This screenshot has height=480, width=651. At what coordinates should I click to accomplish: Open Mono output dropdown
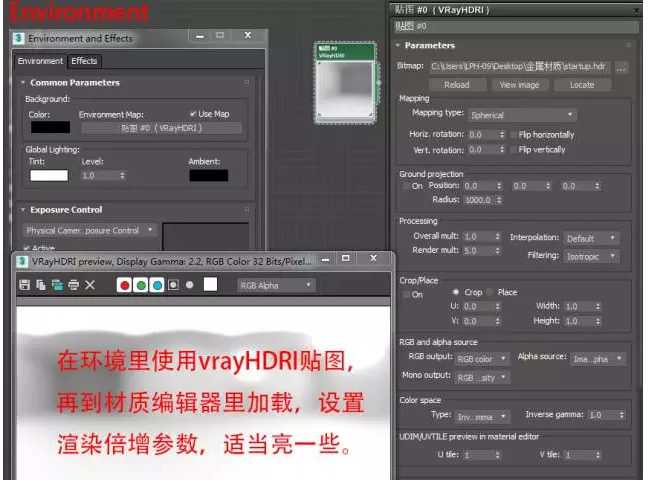point(482,377)
